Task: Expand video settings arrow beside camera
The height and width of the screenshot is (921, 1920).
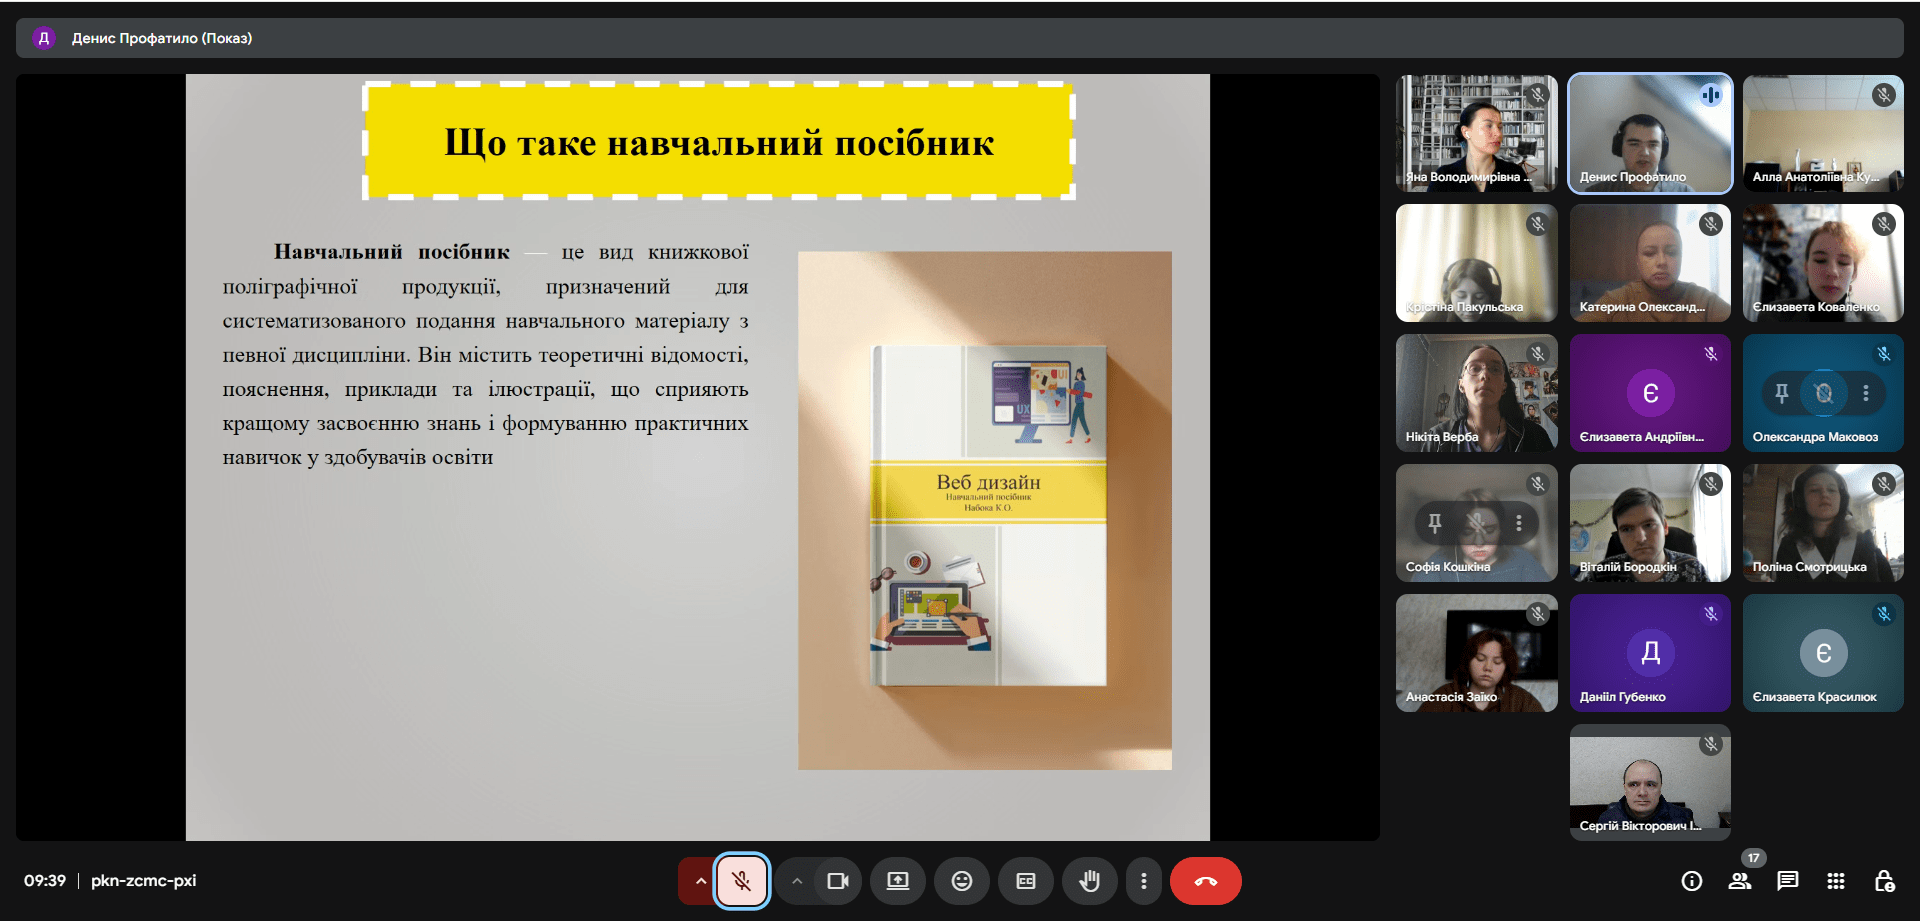Action: coord(796,881)
